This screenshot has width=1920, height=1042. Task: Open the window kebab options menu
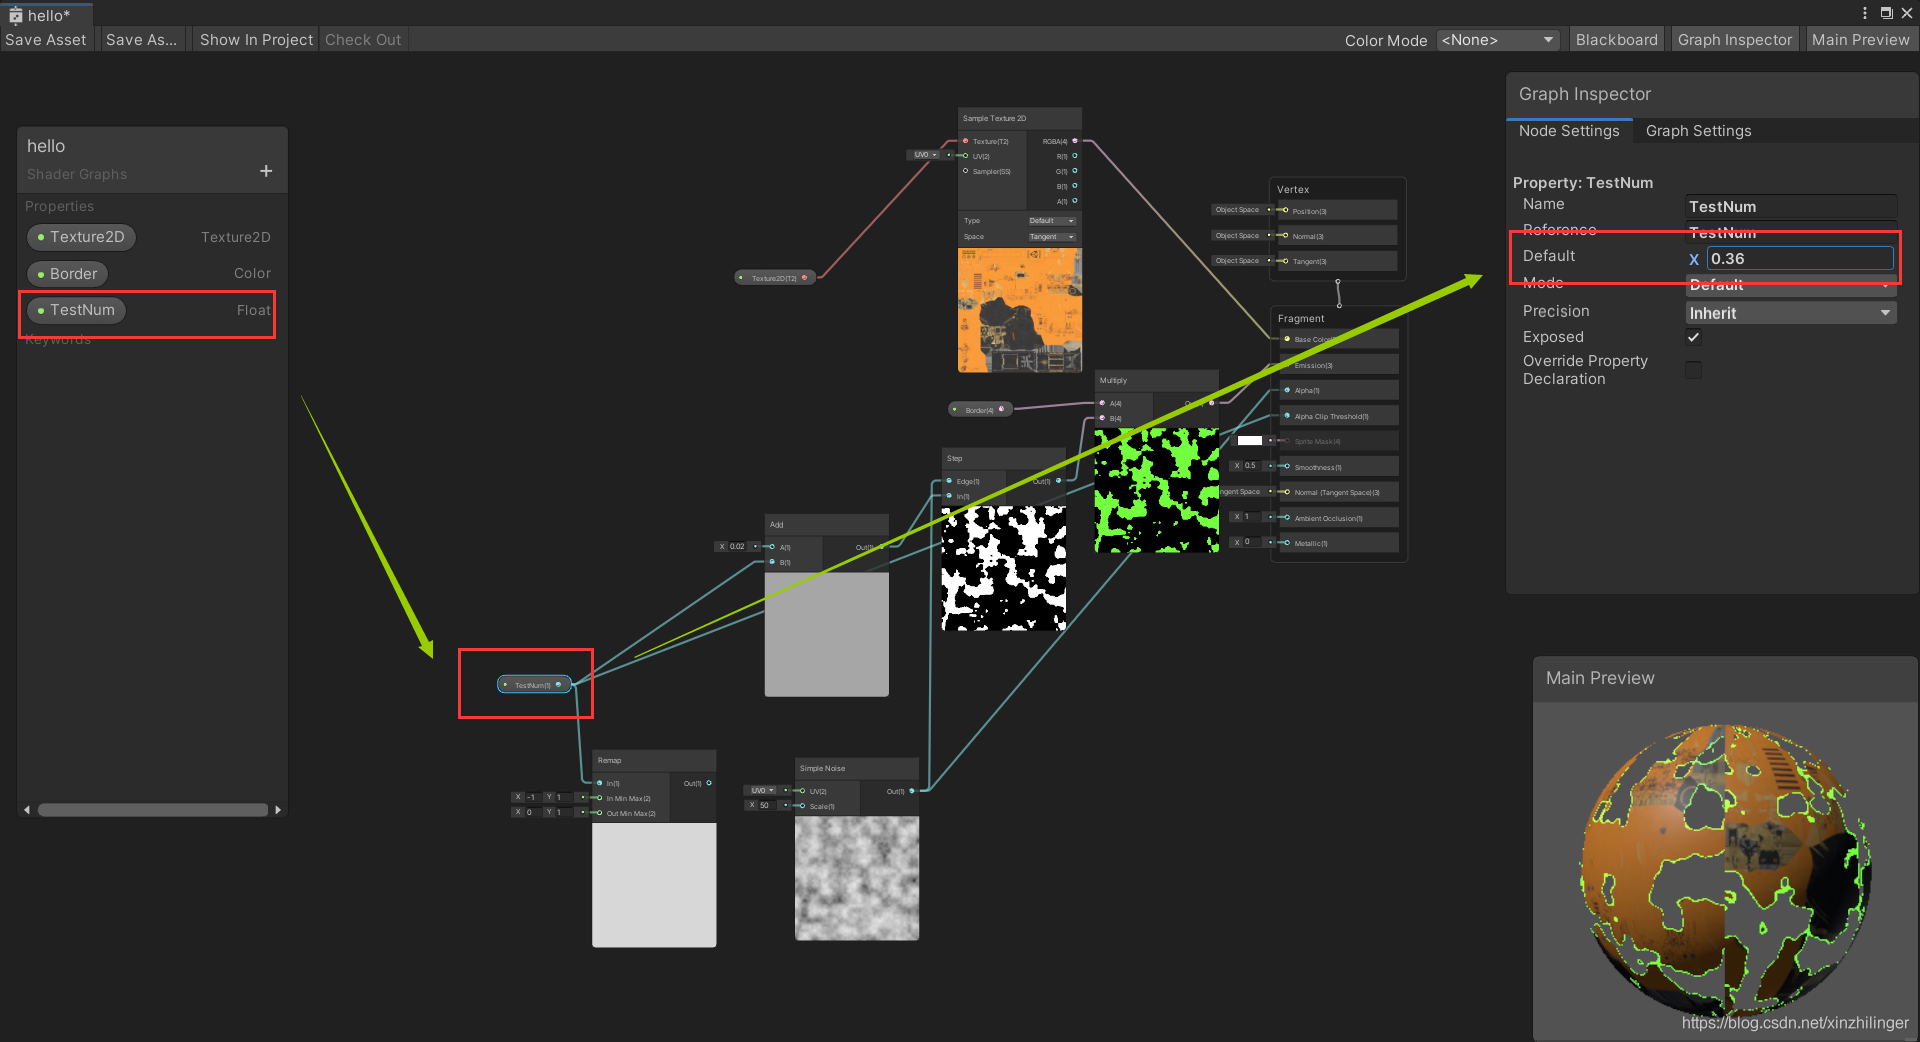coord(1864,13)
